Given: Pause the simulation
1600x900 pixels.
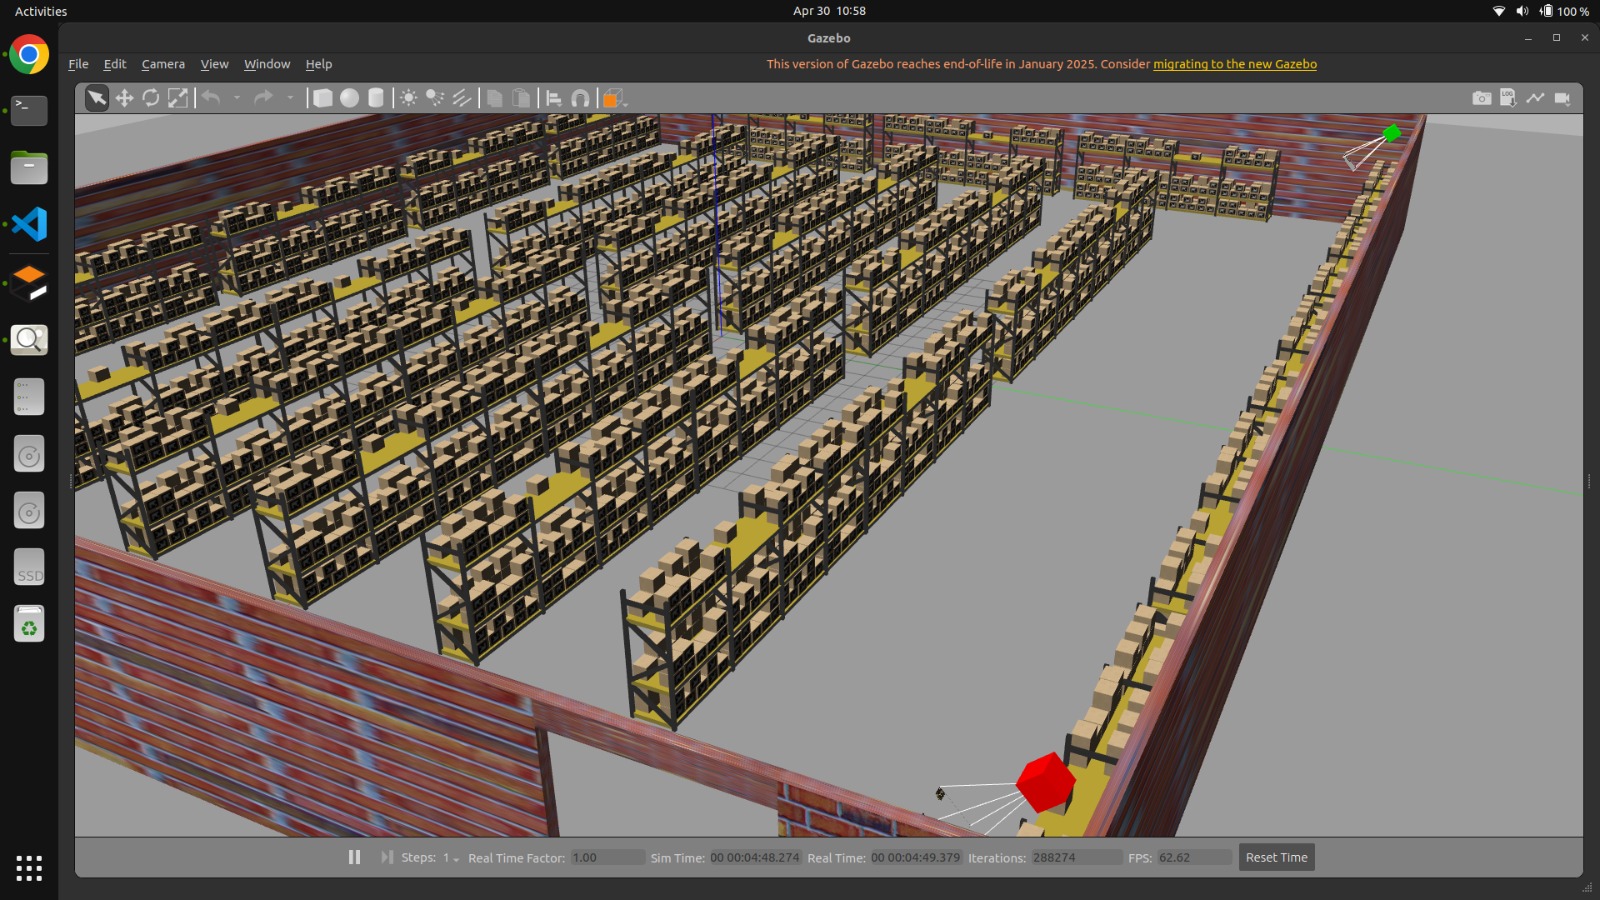Looking at the screenshot, I should click(x=354, y=857).
